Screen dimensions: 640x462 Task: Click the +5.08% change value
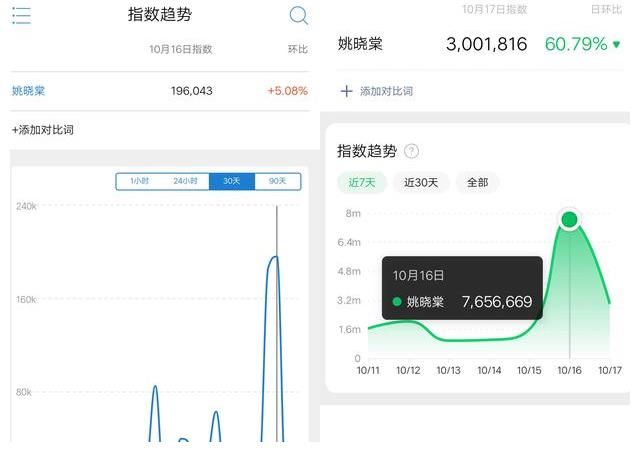pos(287,91)
